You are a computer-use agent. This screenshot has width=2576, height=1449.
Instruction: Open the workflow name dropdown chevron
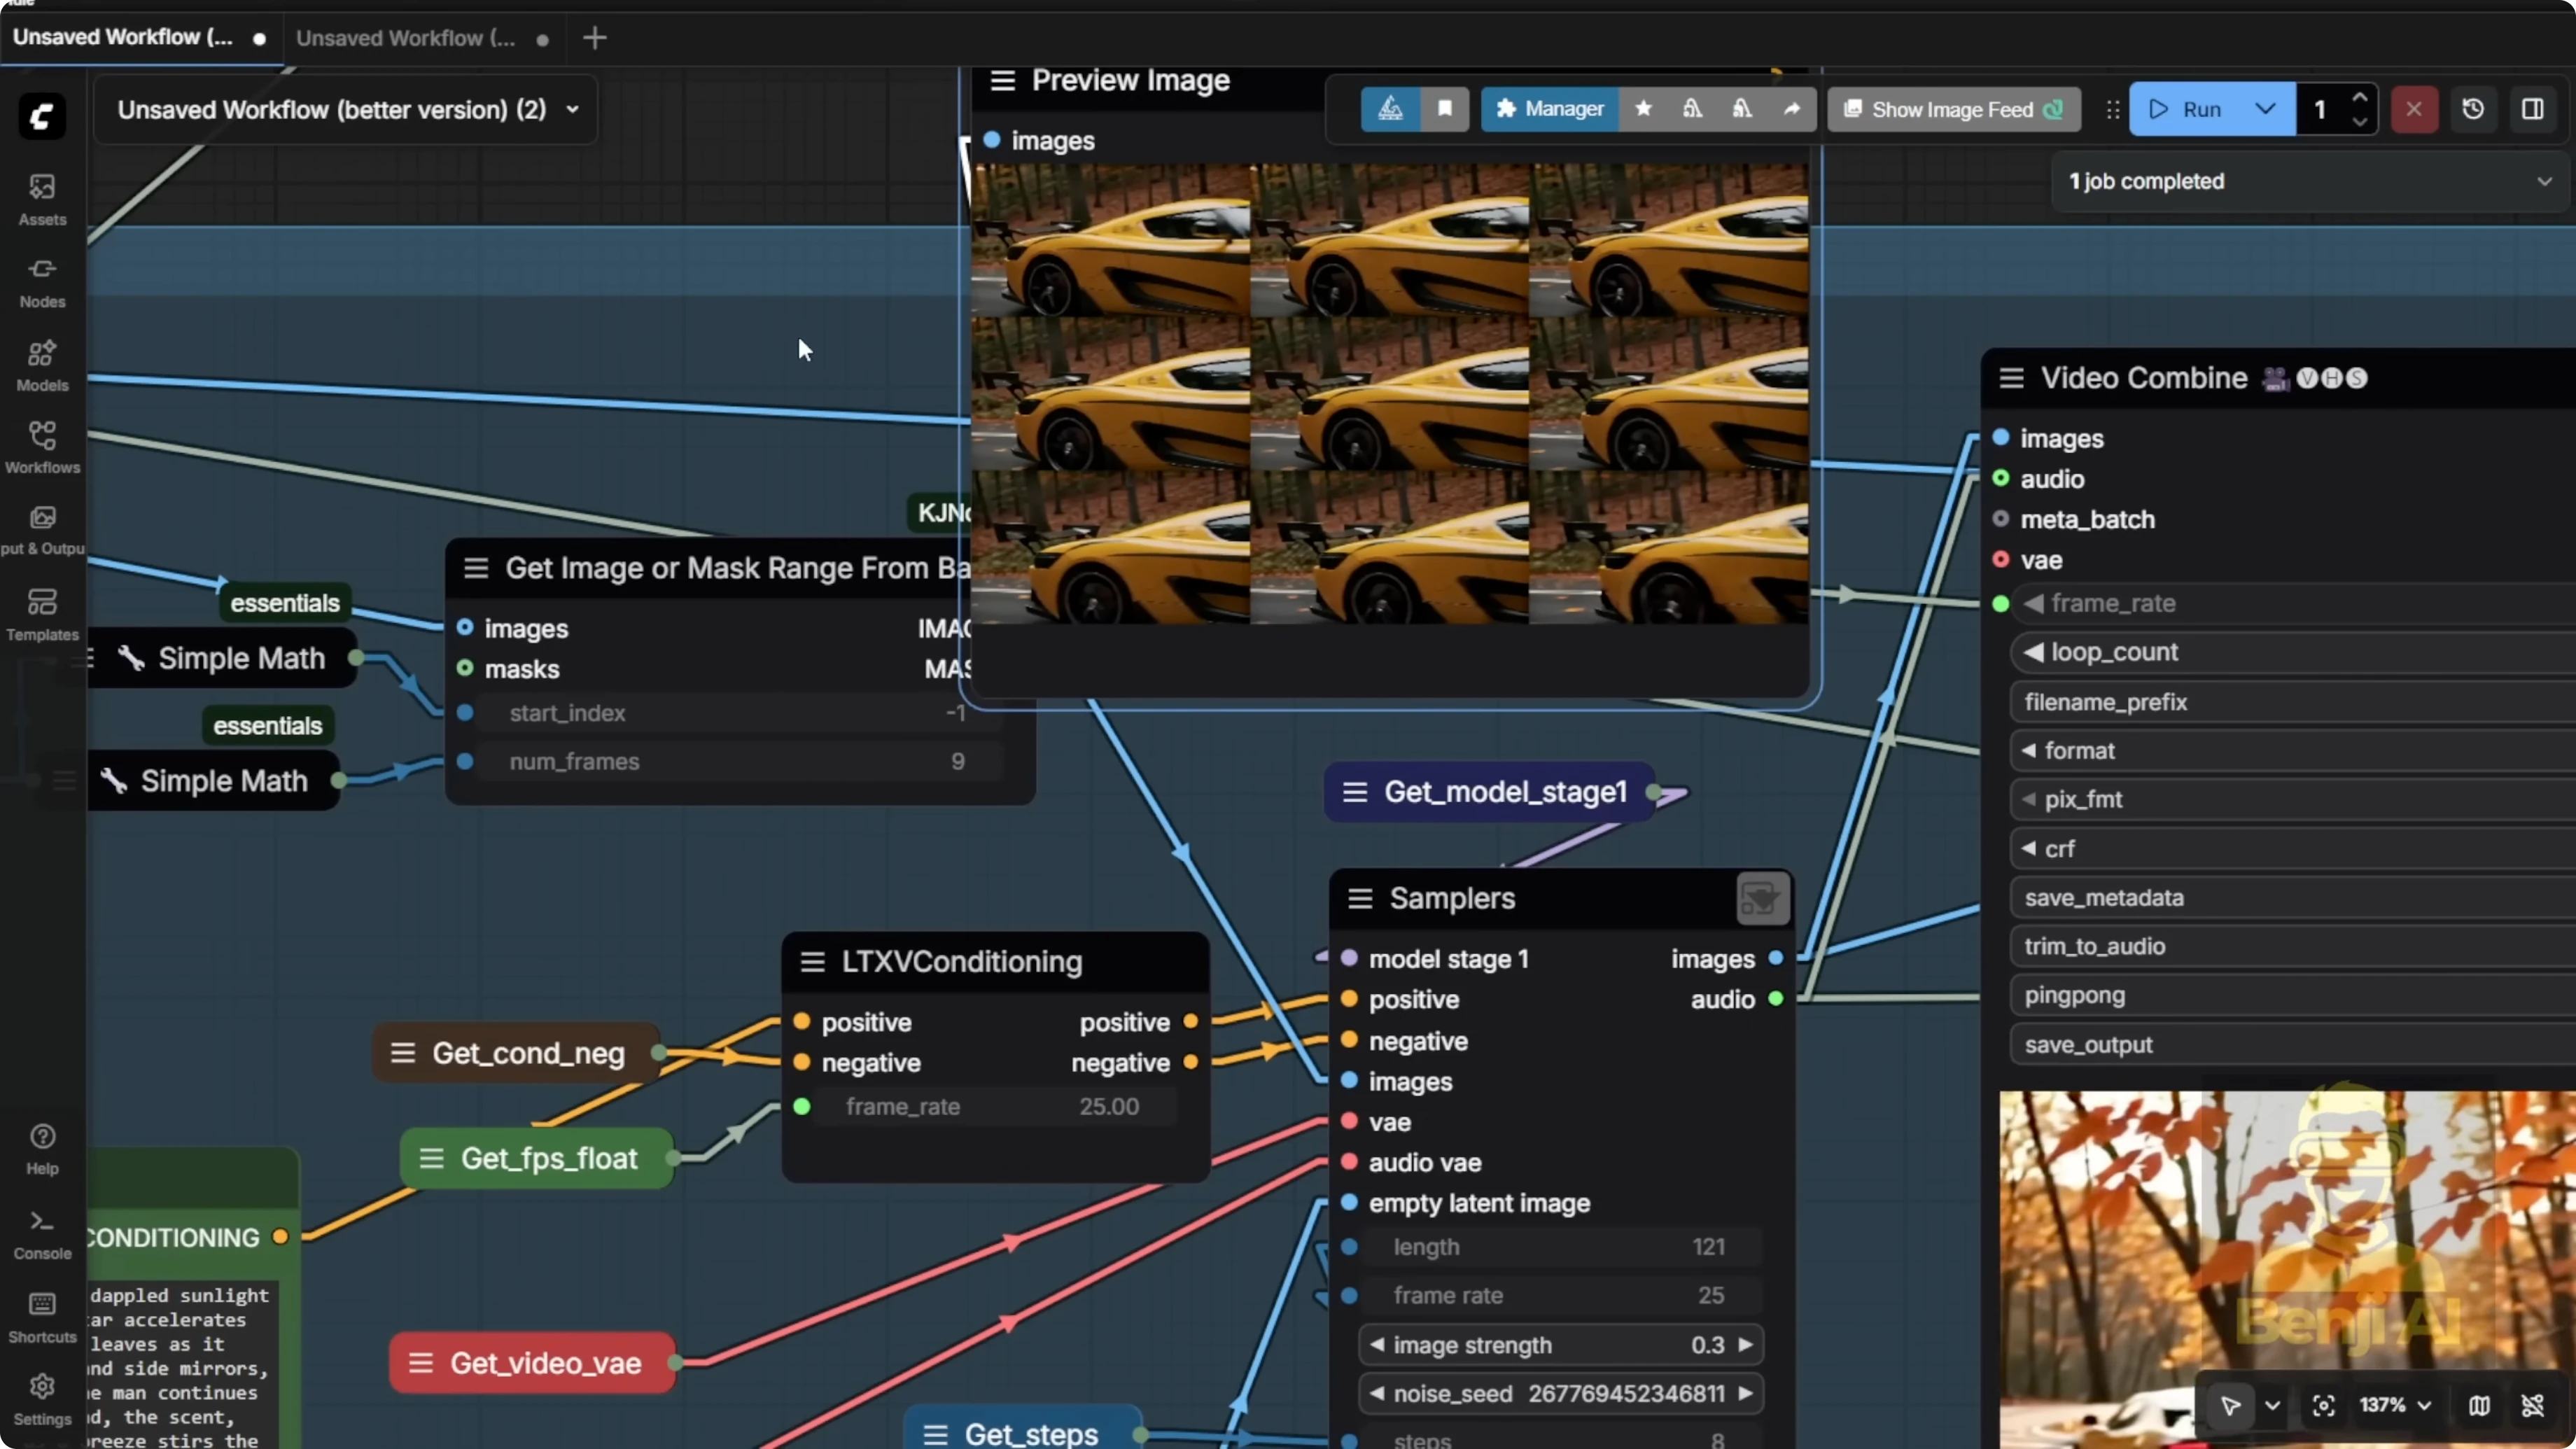(x=572, y=109)
